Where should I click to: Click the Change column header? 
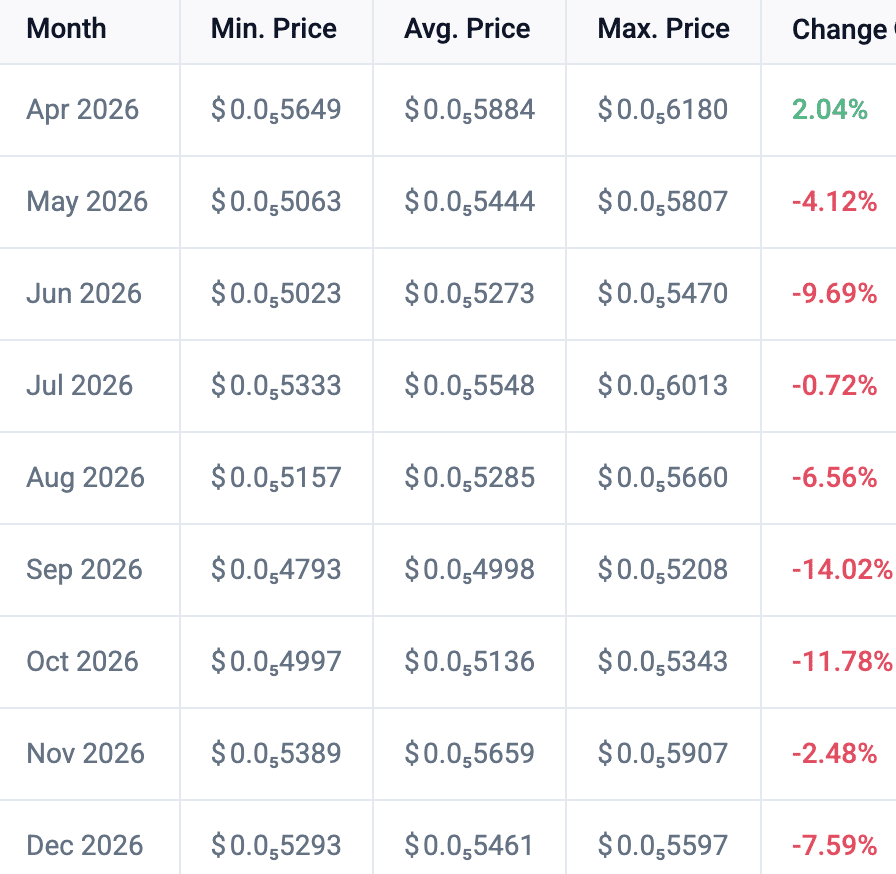coord(840,29)
